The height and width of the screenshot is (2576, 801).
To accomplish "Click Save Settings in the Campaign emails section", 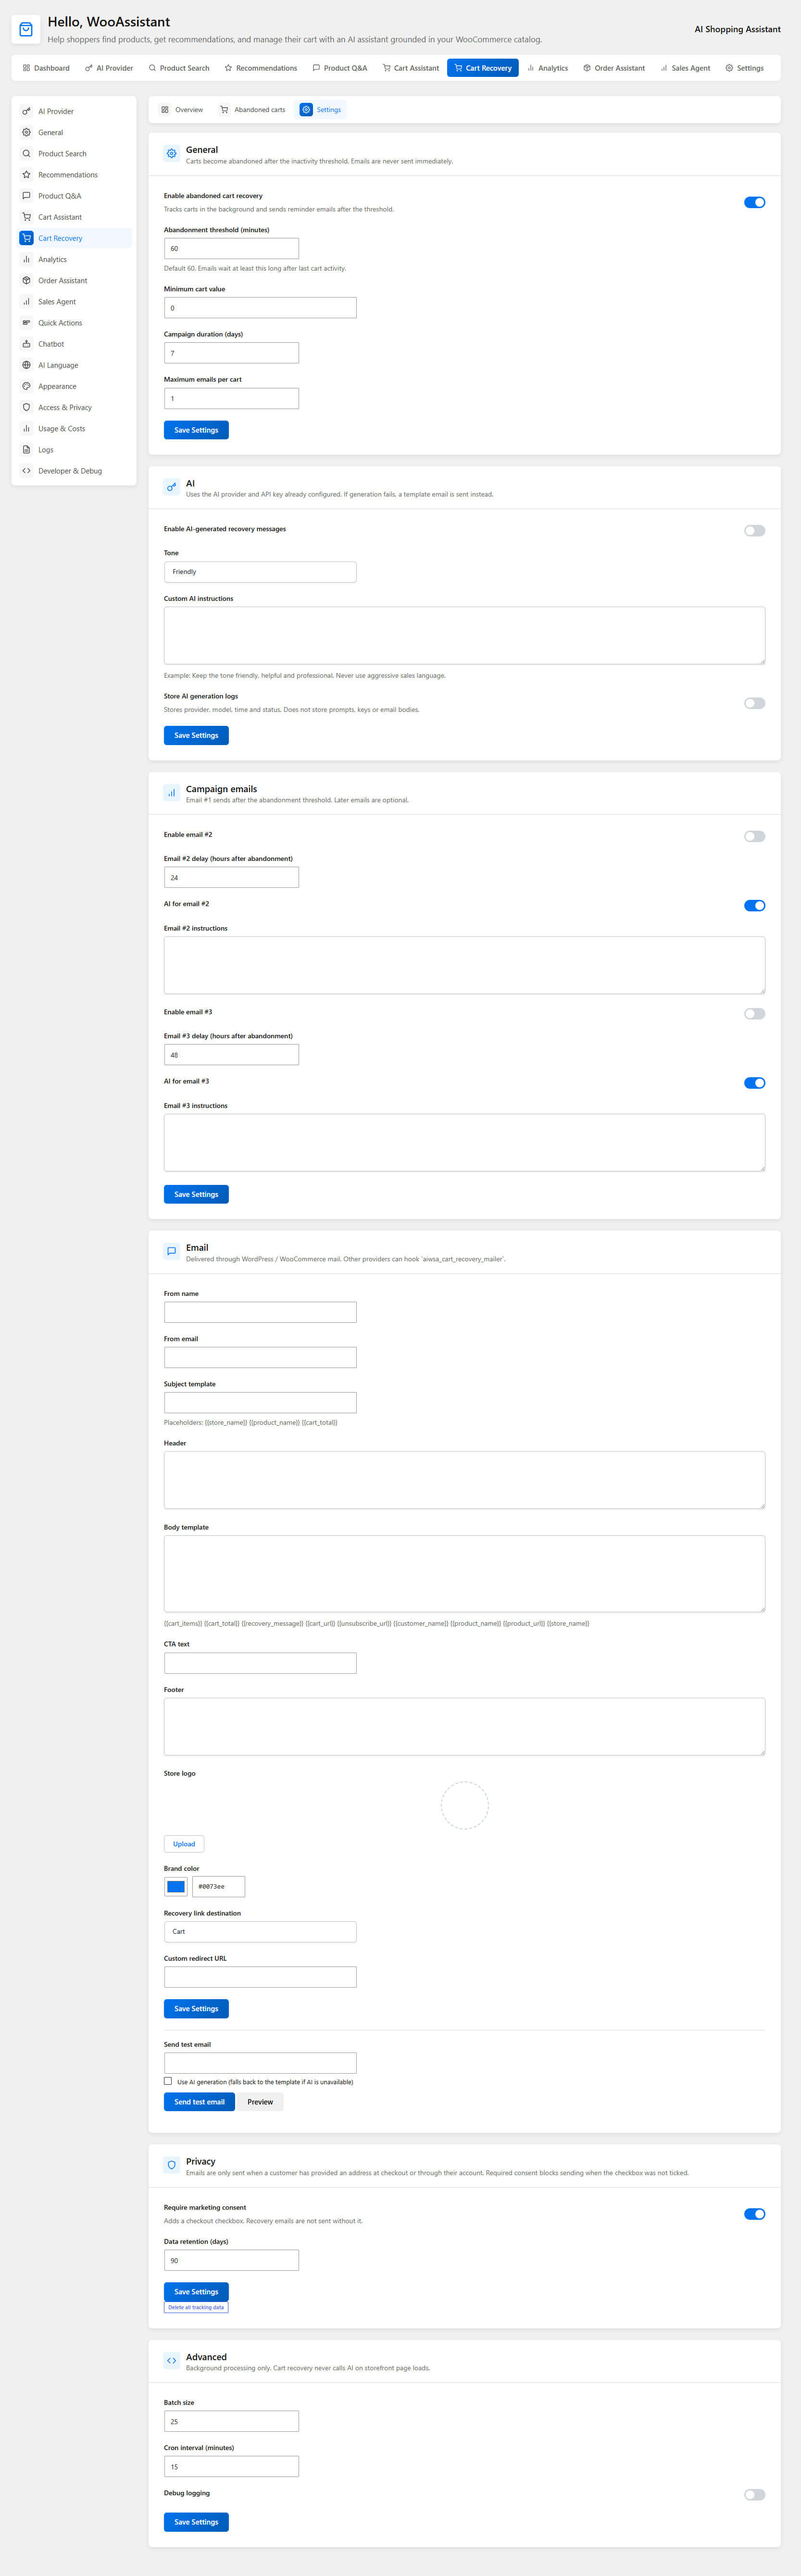I will 196,1195.
